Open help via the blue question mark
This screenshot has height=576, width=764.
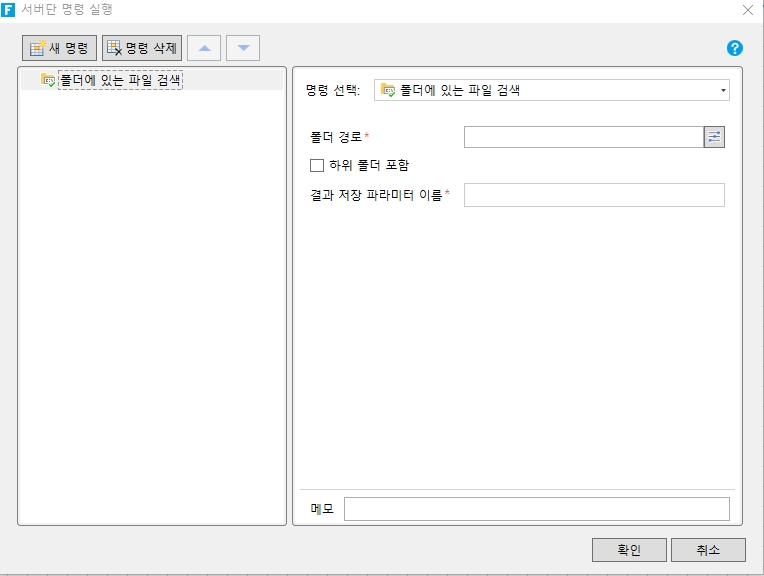(735, 48)
